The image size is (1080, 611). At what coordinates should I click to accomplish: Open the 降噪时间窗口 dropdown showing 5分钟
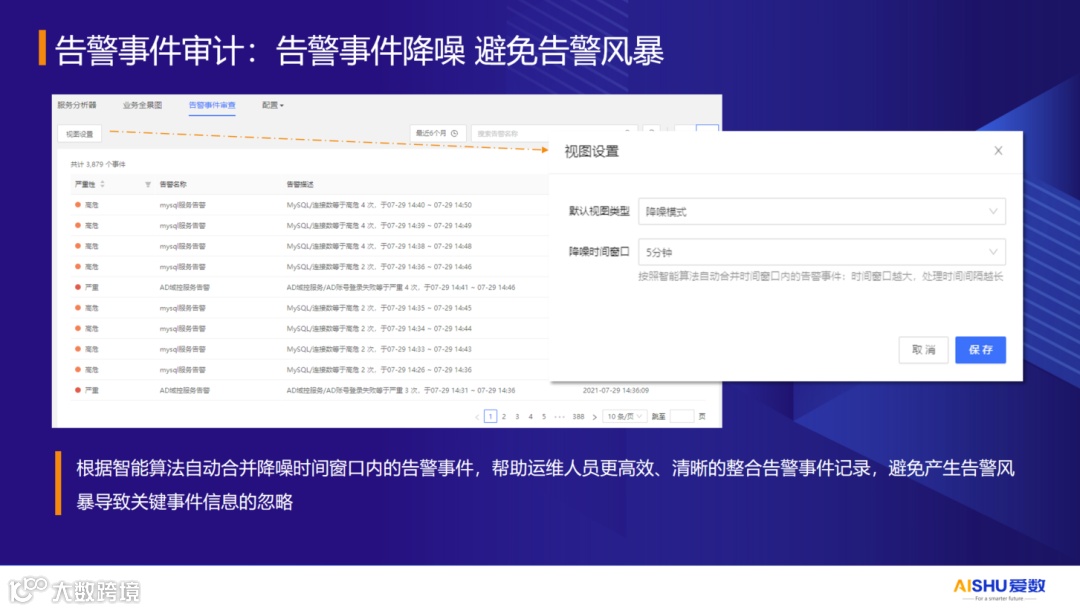(x=822, y=252)
